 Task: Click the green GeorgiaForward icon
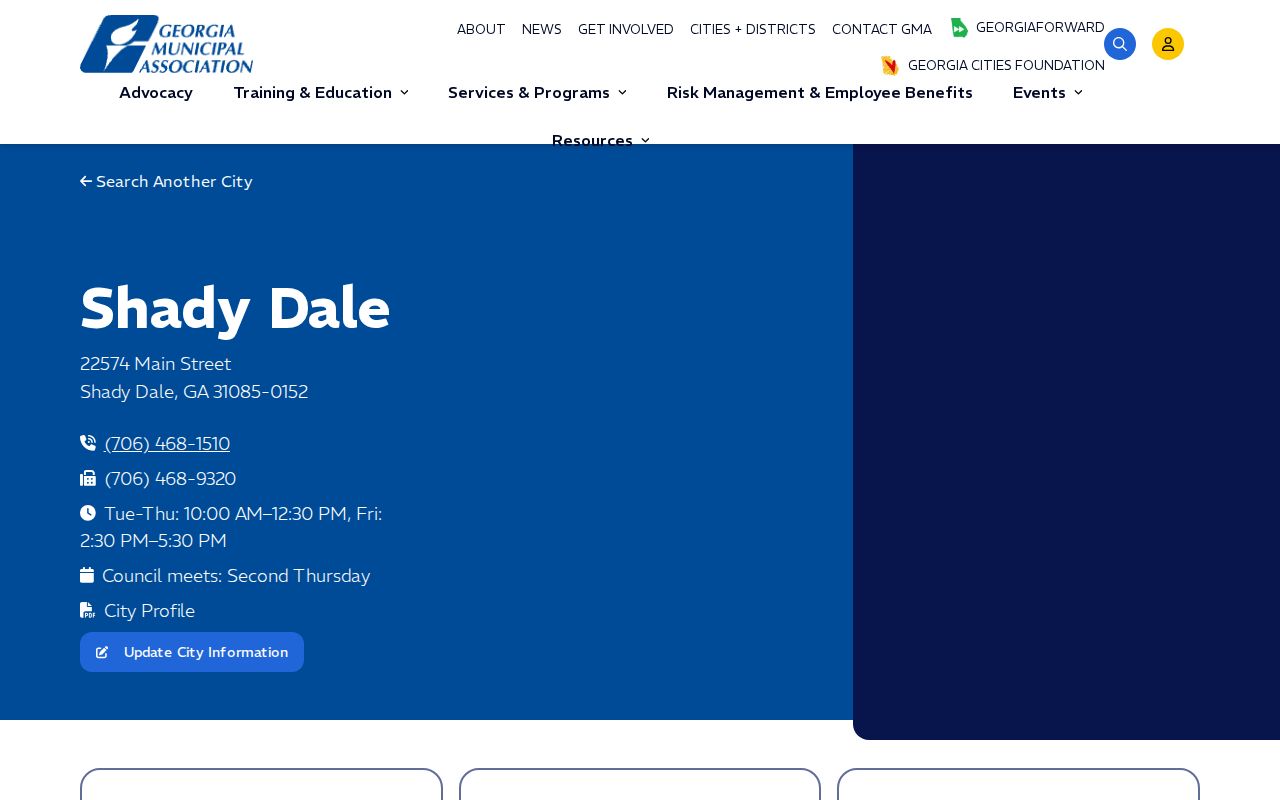[959, 28]
